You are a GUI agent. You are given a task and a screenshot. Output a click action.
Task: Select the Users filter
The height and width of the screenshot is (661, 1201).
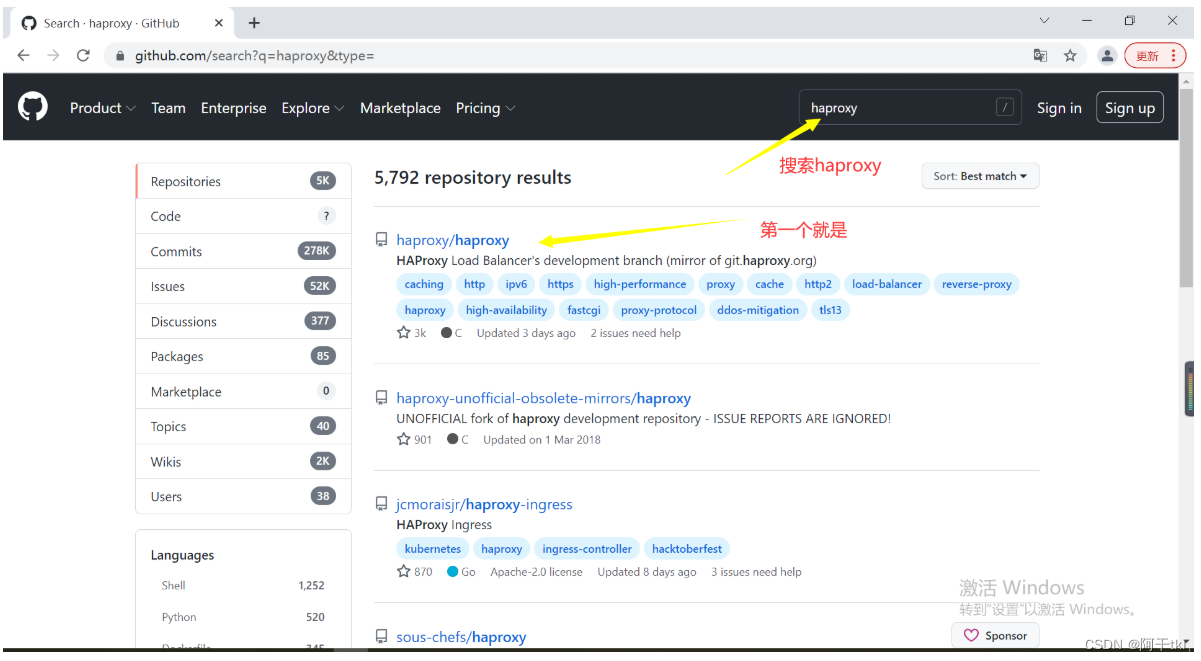(x=244, y=496)
